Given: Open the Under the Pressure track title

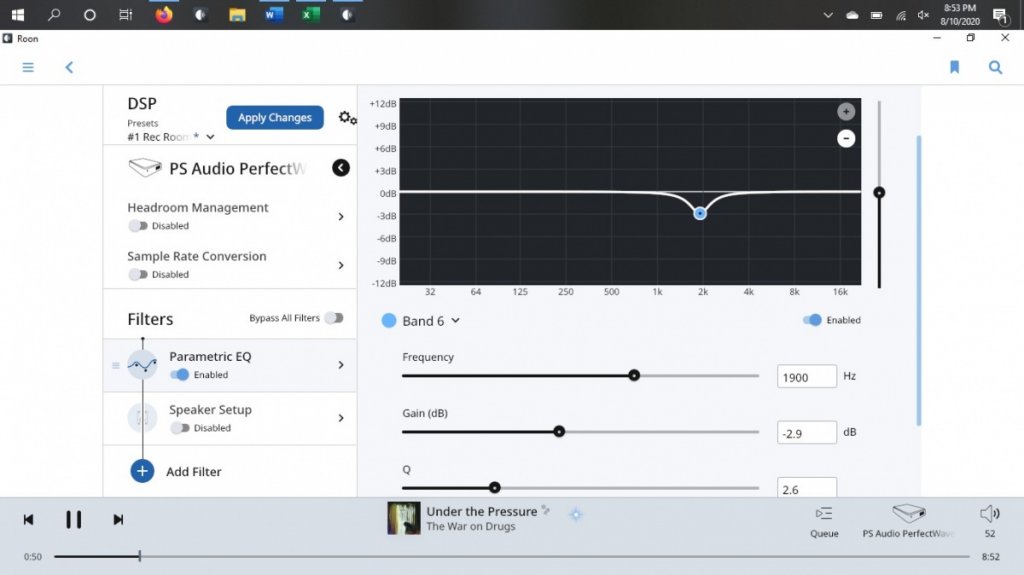Looking at the screenshot, I should [482, 511].
